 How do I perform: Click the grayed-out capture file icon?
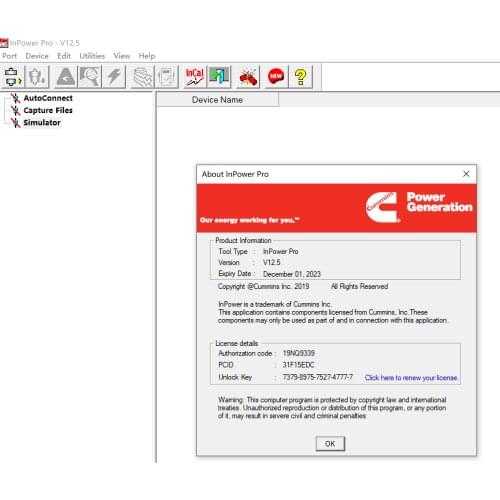(166, 77)
